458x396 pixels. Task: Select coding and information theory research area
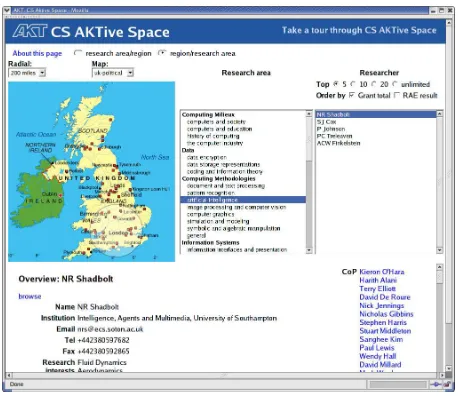click(x=225, y=172)
